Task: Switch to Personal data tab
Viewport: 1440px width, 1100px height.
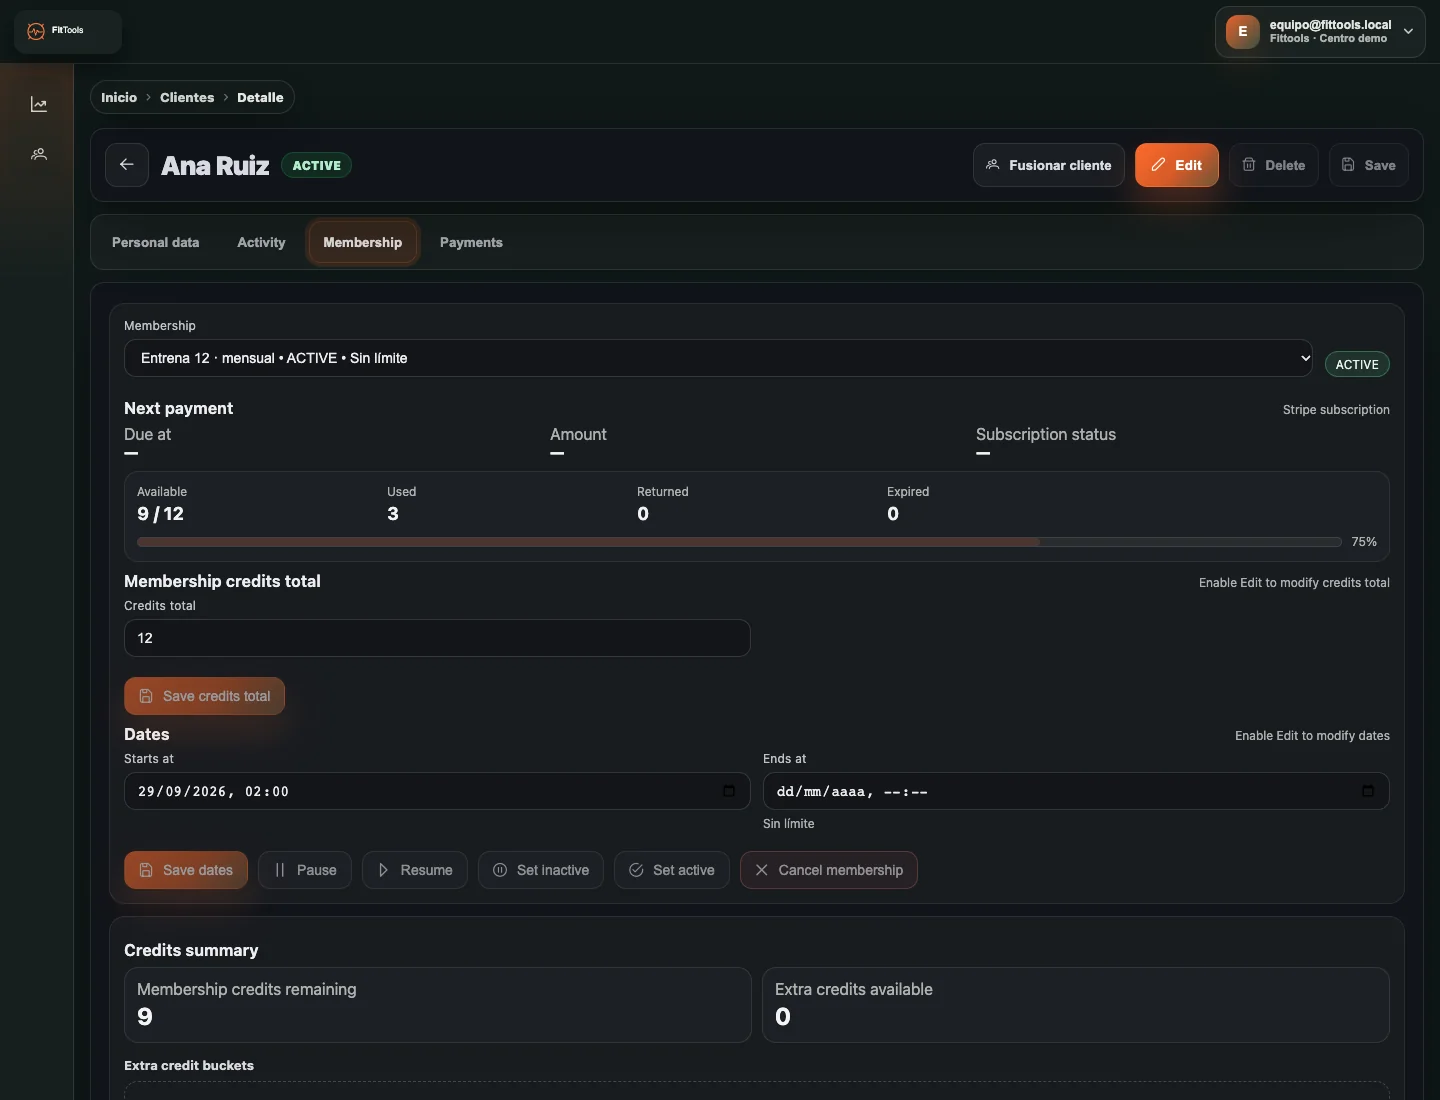Action: point(155,242)
